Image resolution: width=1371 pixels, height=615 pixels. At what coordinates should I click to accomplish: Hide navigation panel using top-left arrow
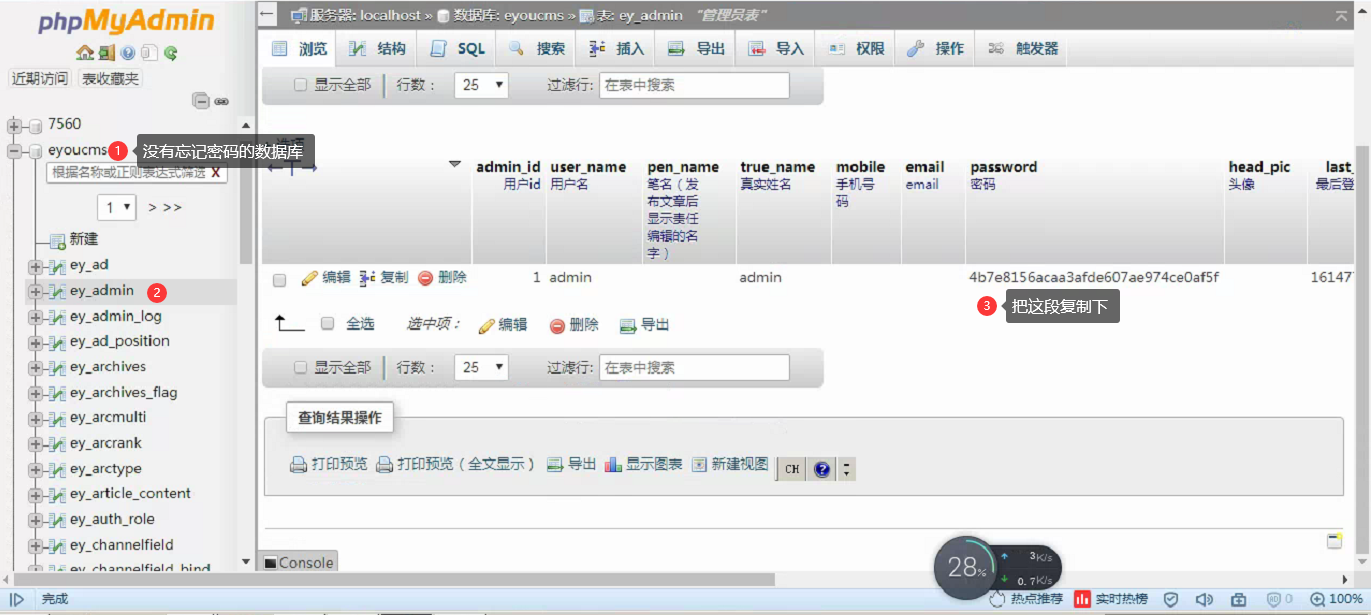point(267,14)
